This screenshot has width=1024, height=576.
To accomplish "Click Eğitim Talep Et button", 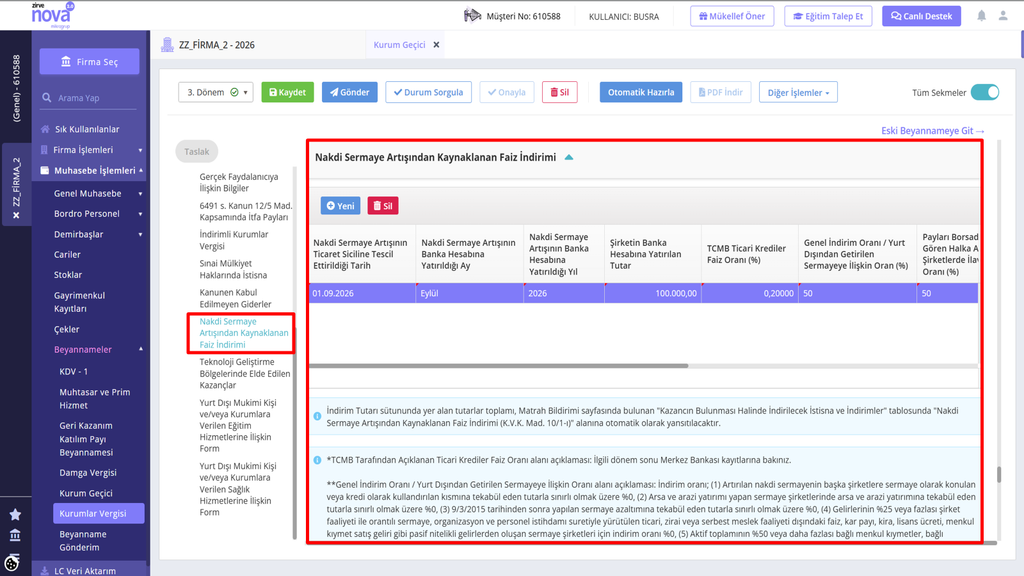I will click(828, 16).
